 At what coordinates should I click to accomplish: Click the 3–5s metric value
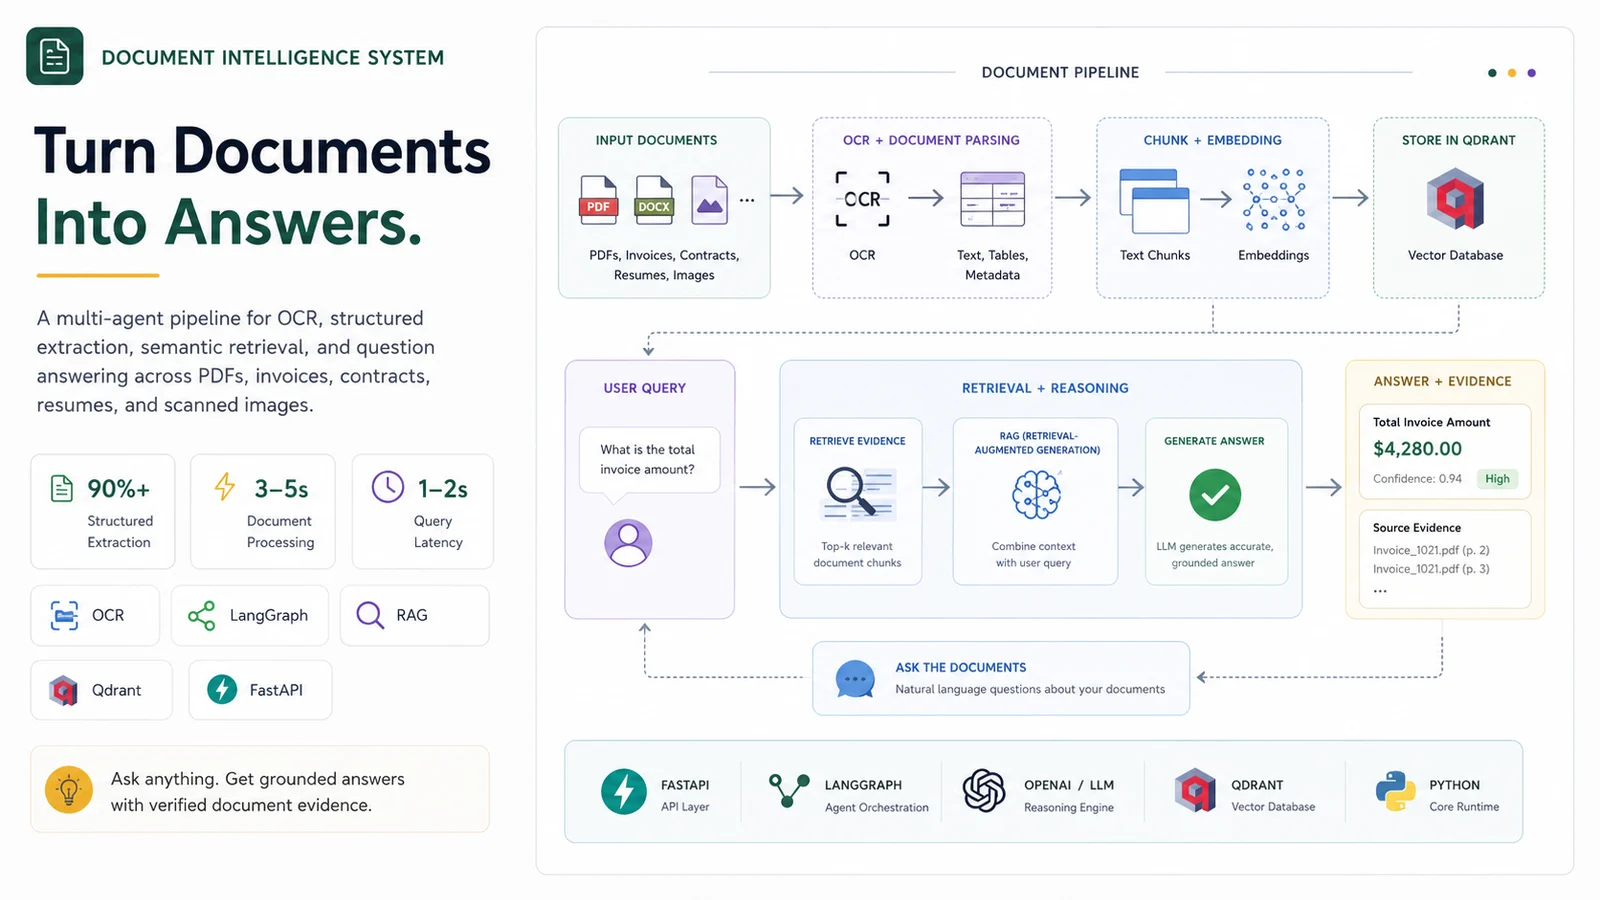(281, 489)
